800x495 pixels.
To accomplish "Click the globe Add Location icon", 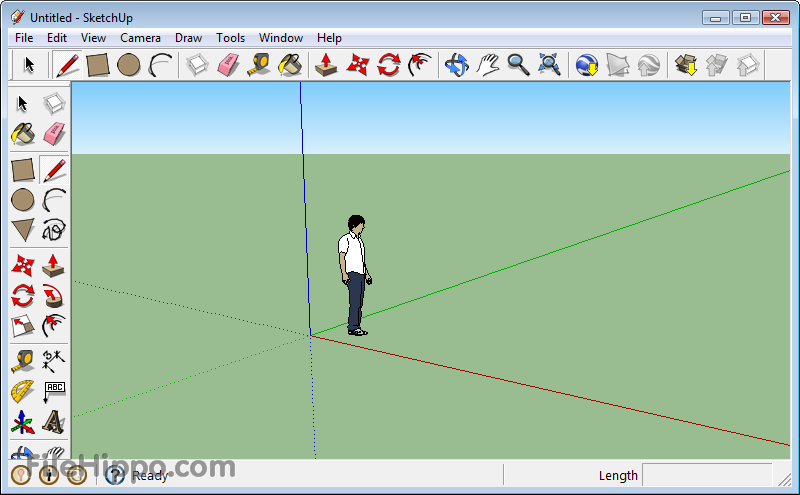I will [587, 65].
